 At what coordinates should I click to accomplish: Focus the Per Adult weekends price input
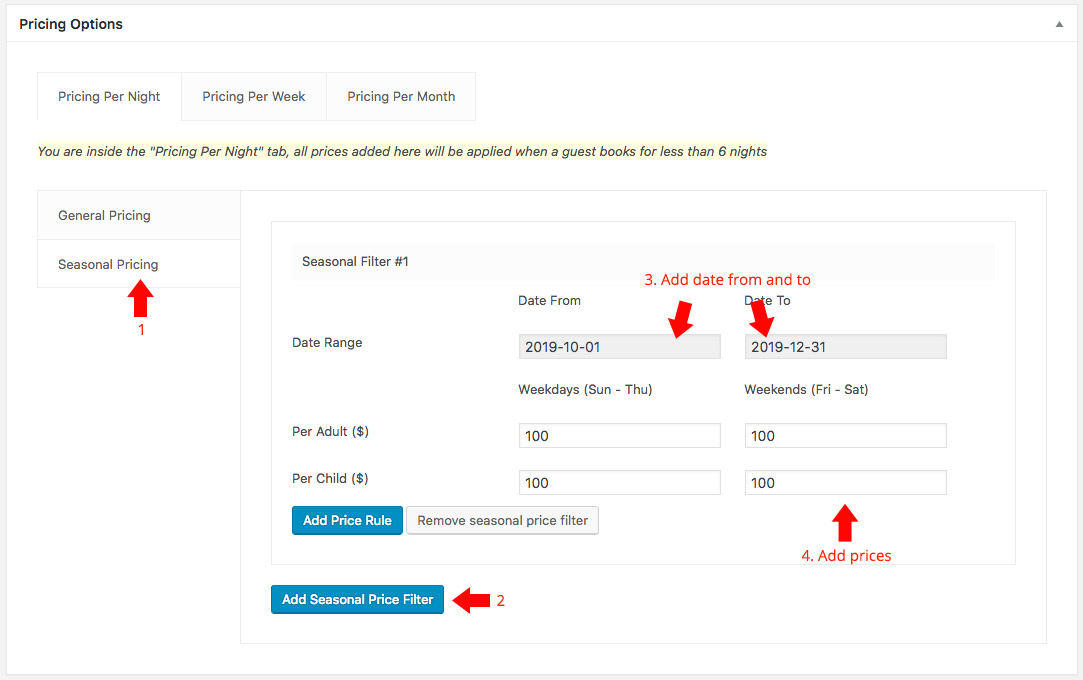pyautogui.click(x=845, y=436)
